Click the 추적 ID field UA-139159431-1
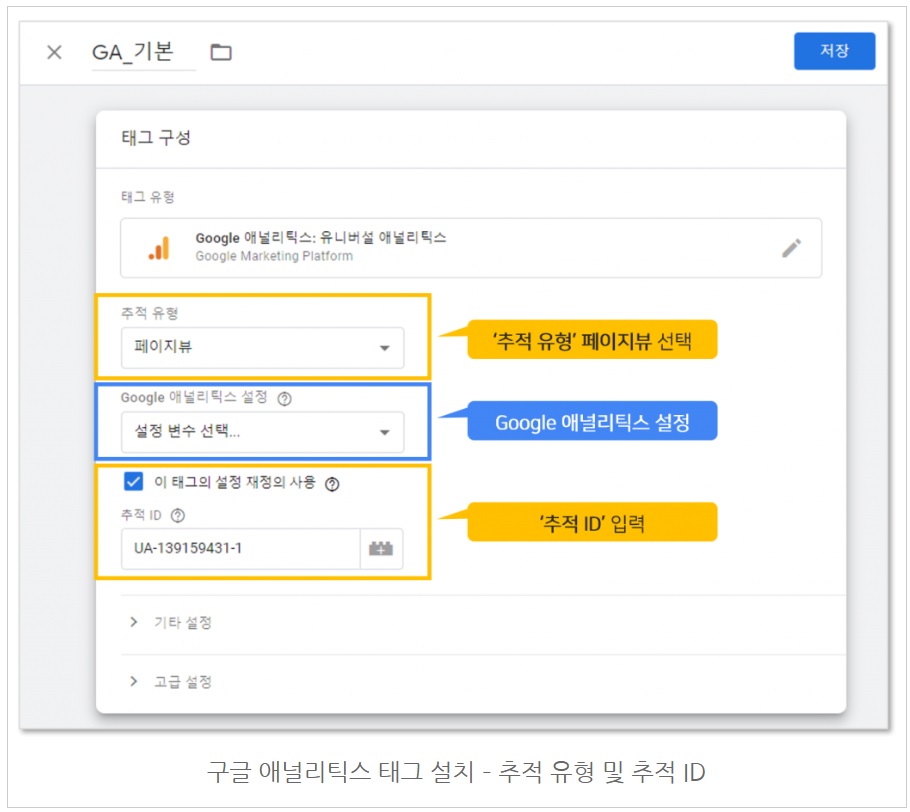This screenshot has height=812, width=910. click(240, 548)
